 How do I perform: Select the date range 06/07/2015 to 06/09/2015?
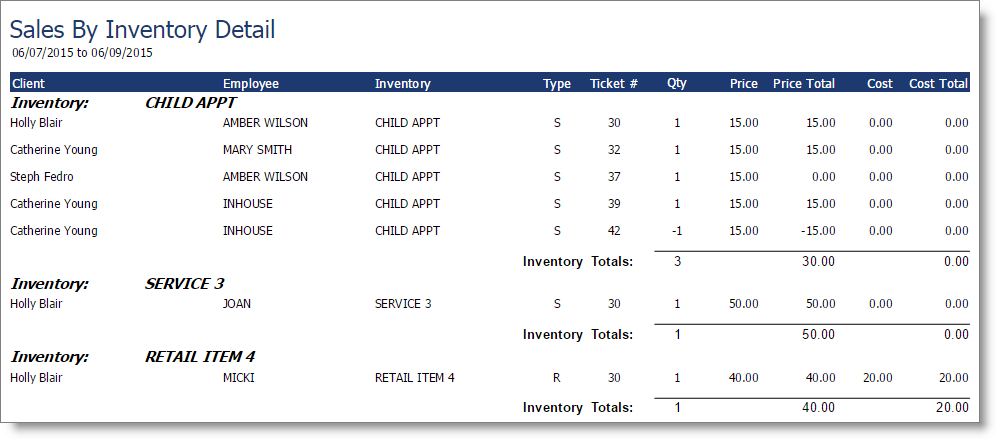(83, 53)
